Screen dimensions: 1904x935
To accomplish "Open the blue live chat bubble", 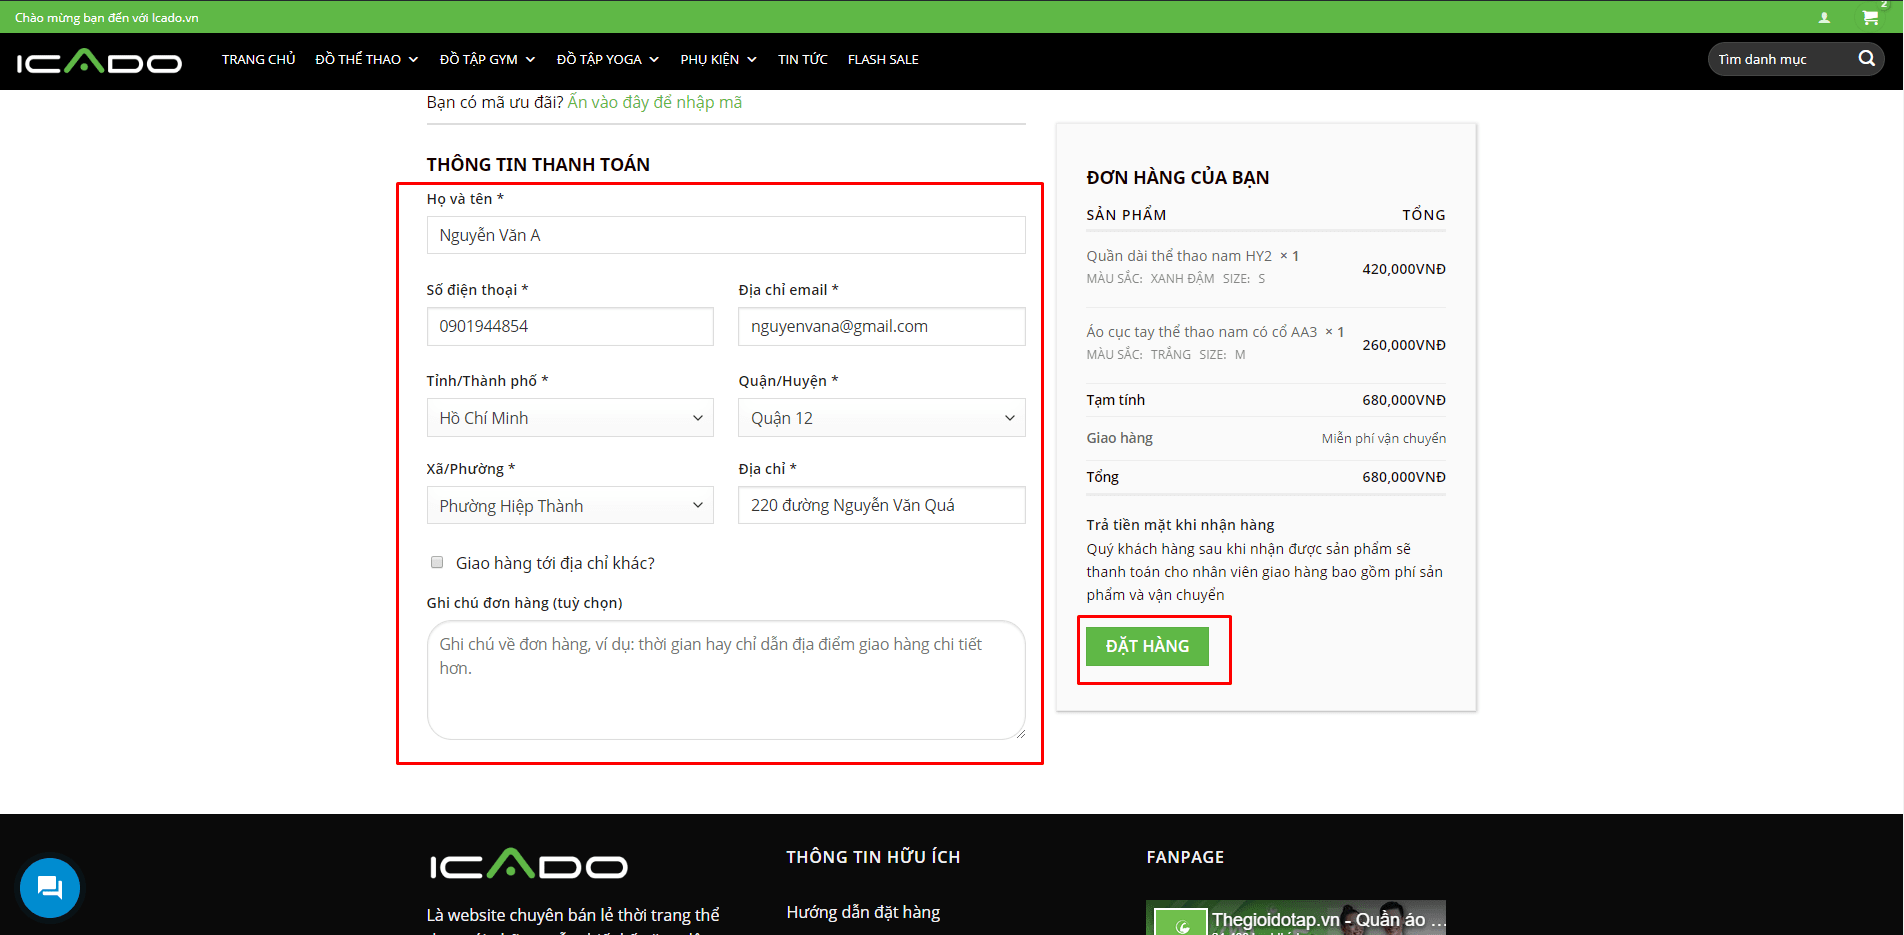I will pos(50,887).
